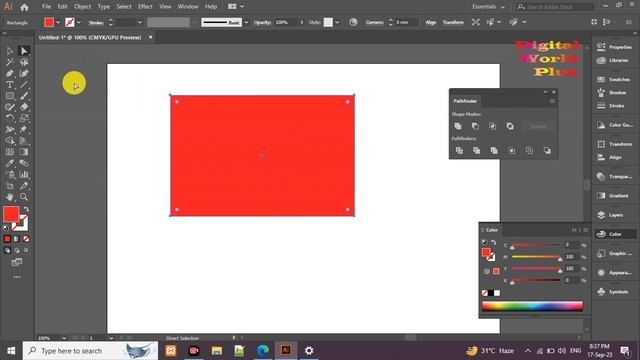Screen dimensions: 640x360
Task: Select the Zoom tool
Action: tap(24, 197)
